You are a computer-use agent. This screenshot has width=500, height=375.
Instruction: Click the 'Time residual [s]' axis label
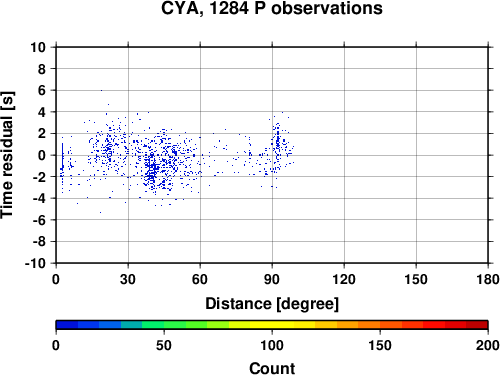click(7, 155)
